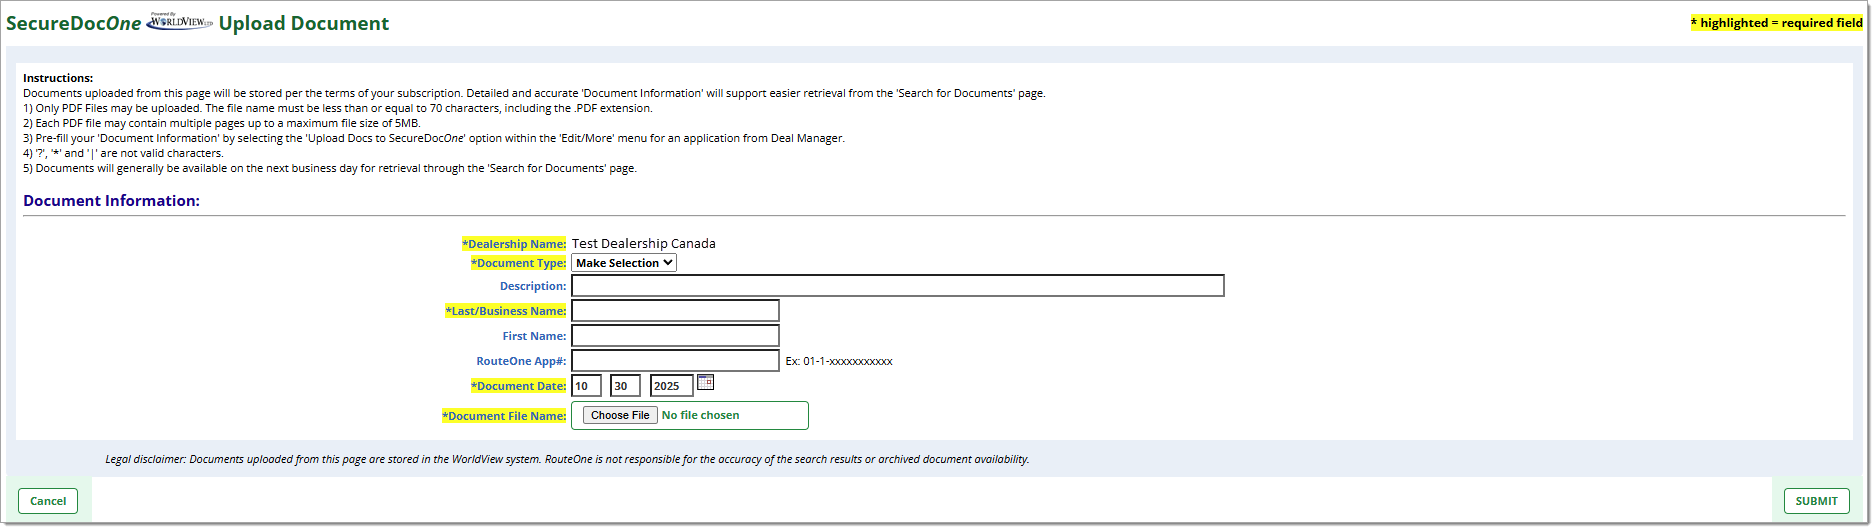Viewport: 1875px width, 530px height.
Task: Click the Document Type field label
Action: tap(518, 263)
